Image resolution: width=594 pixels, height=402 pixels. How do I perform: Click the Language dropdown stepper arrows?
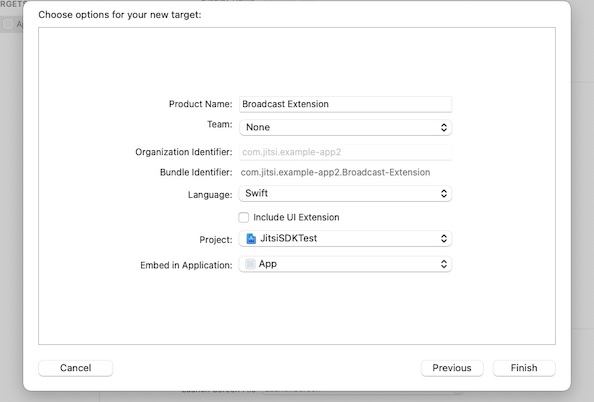444,194
